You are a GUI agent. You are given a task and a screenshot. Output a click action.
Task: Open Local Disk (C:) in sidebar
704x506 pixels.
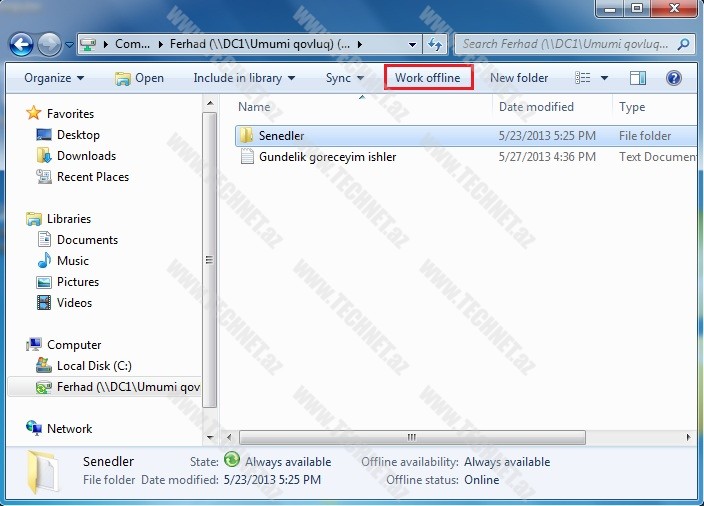pos(93,366)
